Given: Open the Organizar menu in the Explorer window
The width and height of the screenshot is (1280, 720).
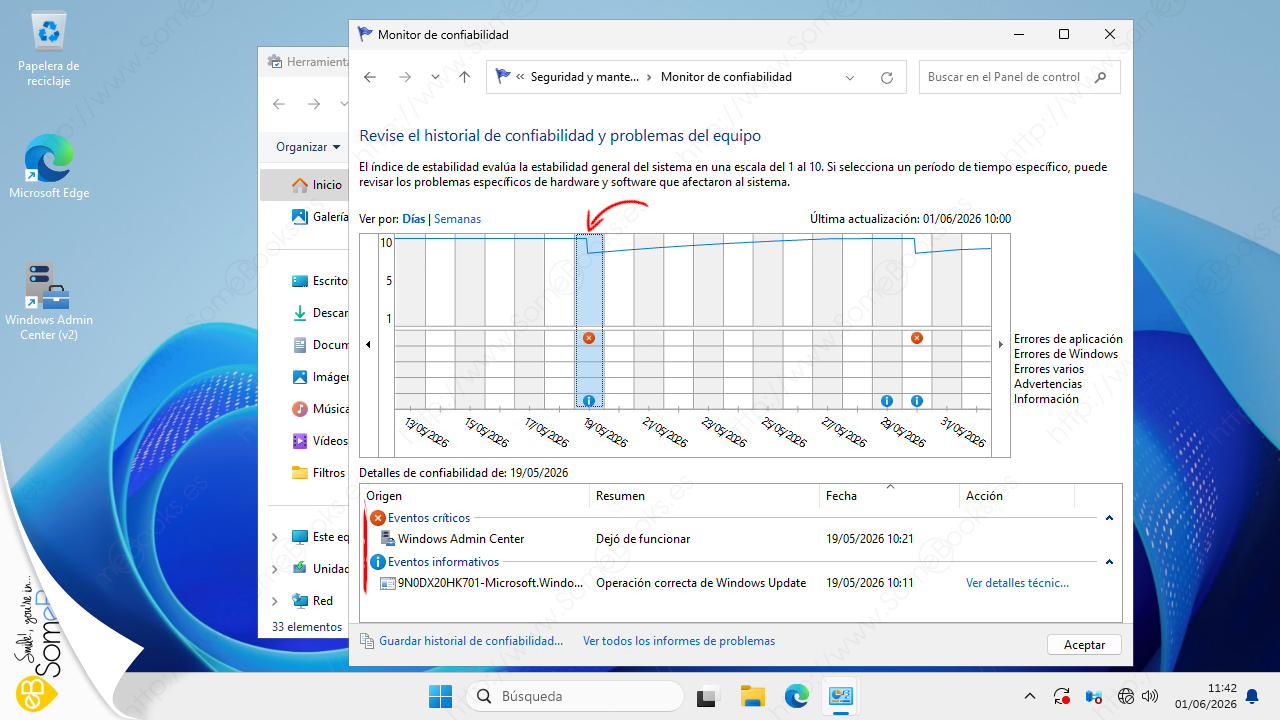Looking at the screenshot, I should click(308, 147).
